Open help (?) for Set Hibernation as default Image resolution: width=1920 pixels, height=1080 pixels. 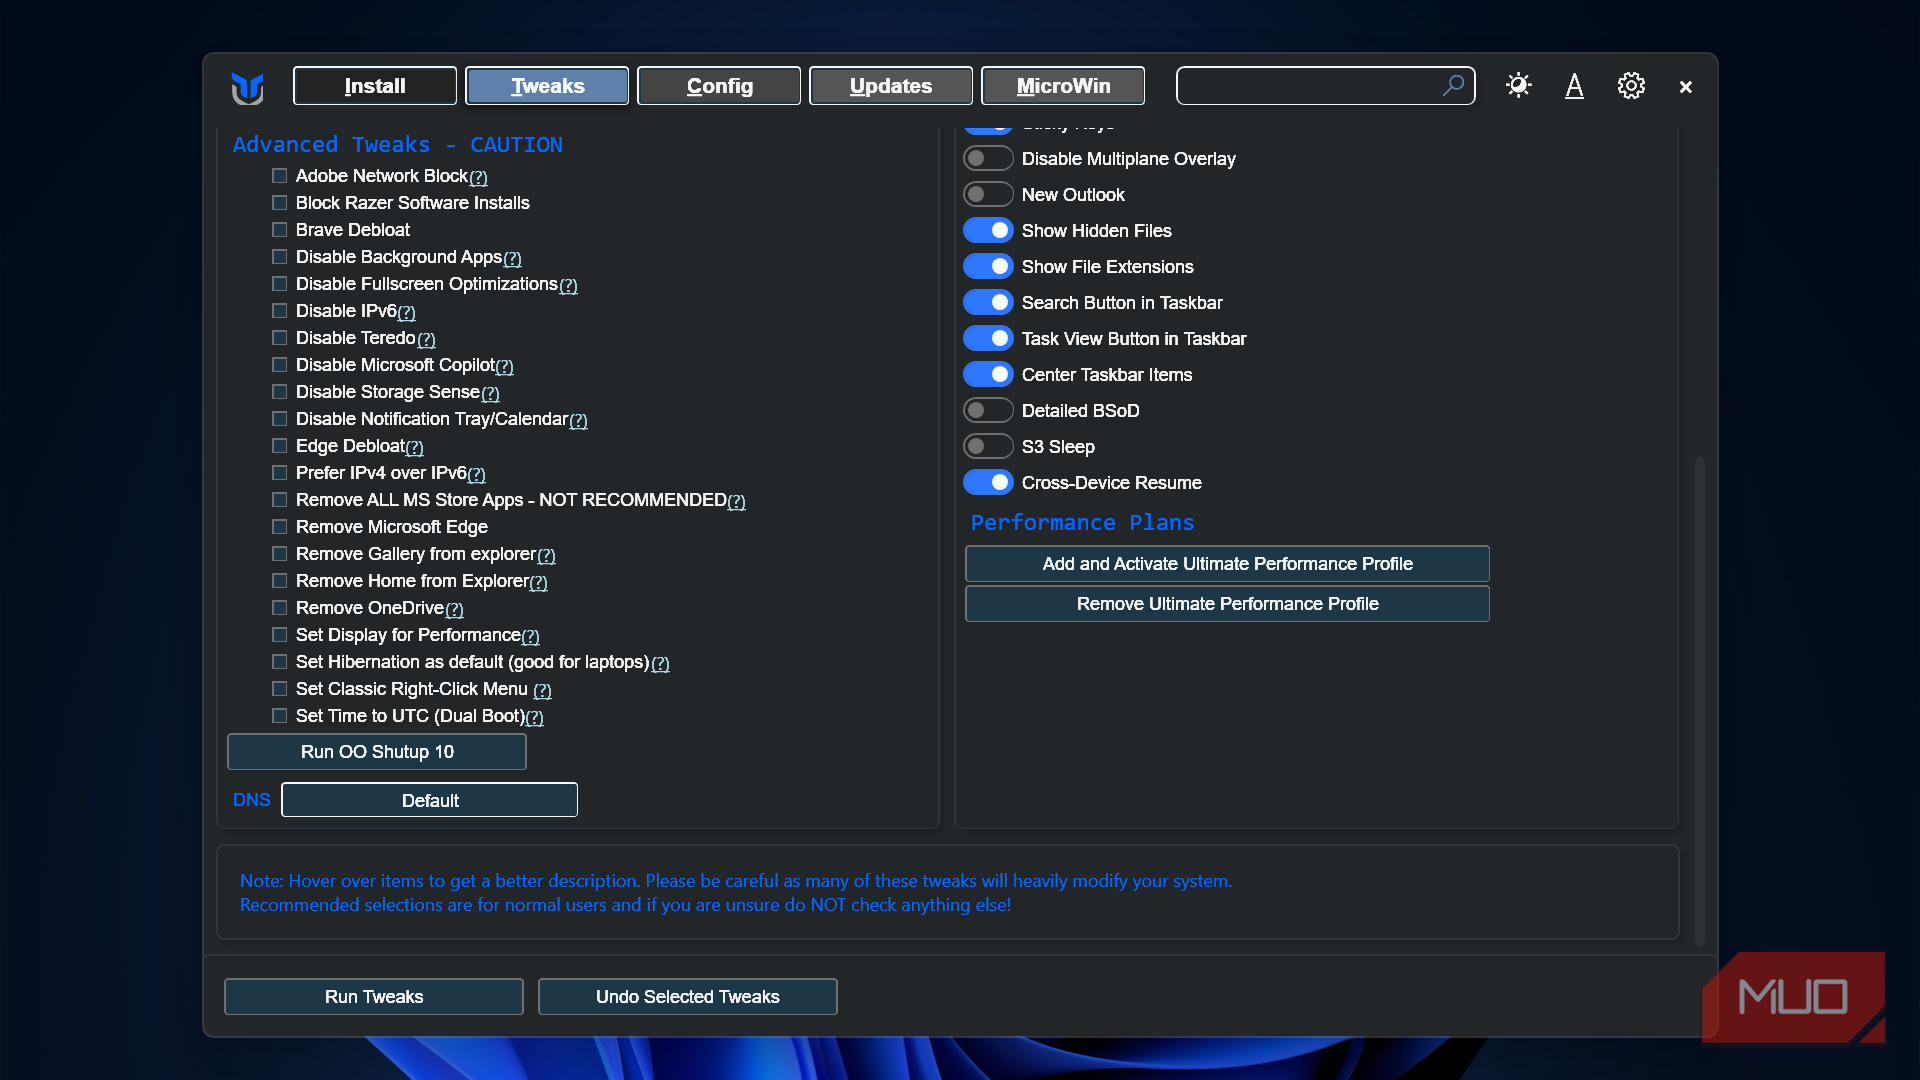[661, 663]
